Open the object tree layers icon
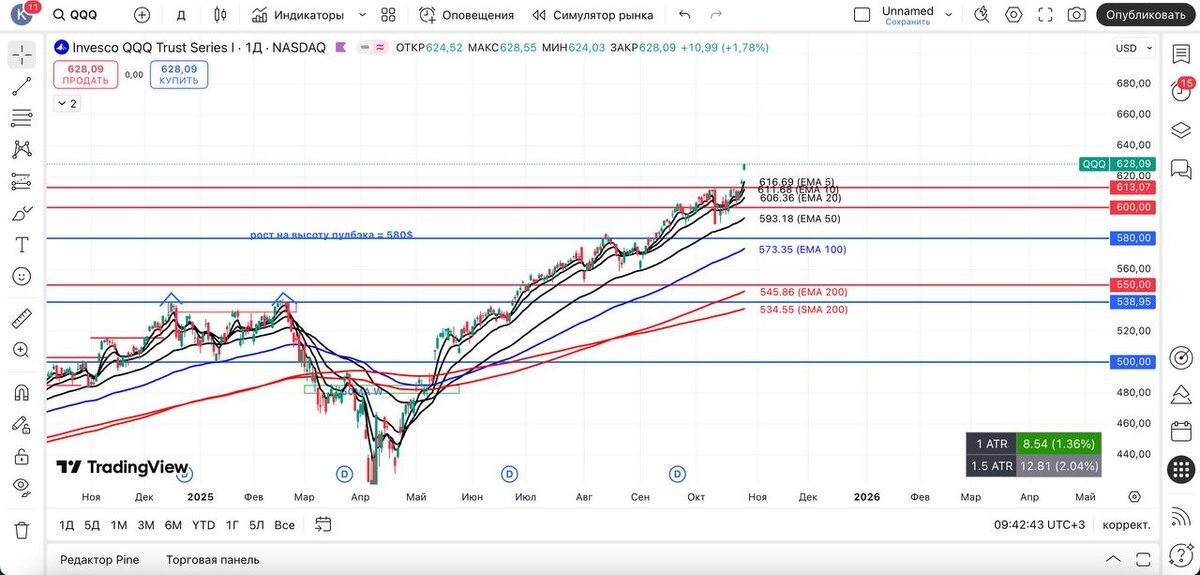The height and width of the screenshot is (575, 1200). [x=1181, y=130]
